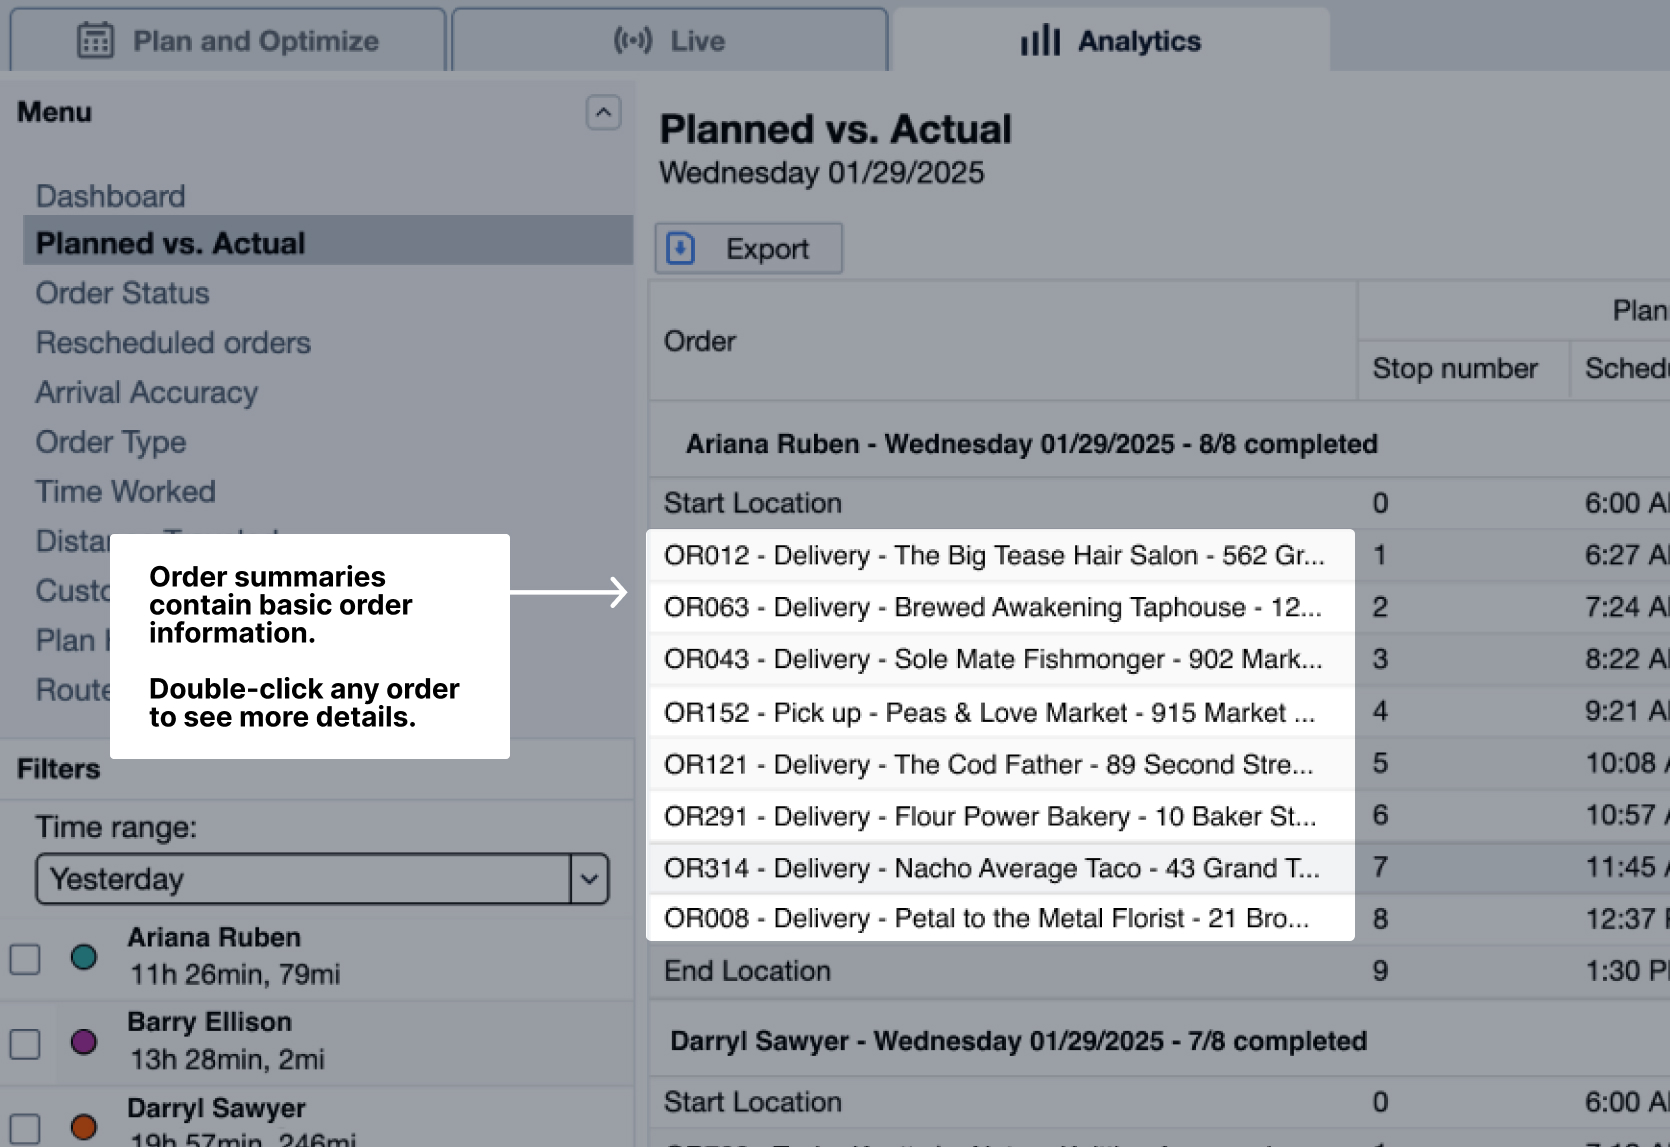Open the Time range dropdown arrow
The width and height of the screenshot is (1670, 1147).
589,879
